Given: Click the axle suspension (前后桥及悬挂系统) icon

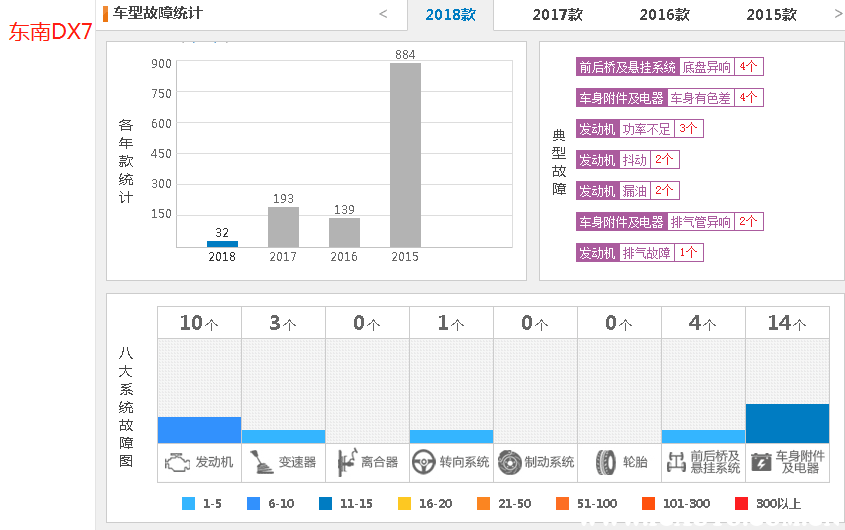Looking at the screenshot, I should point(677,462).
